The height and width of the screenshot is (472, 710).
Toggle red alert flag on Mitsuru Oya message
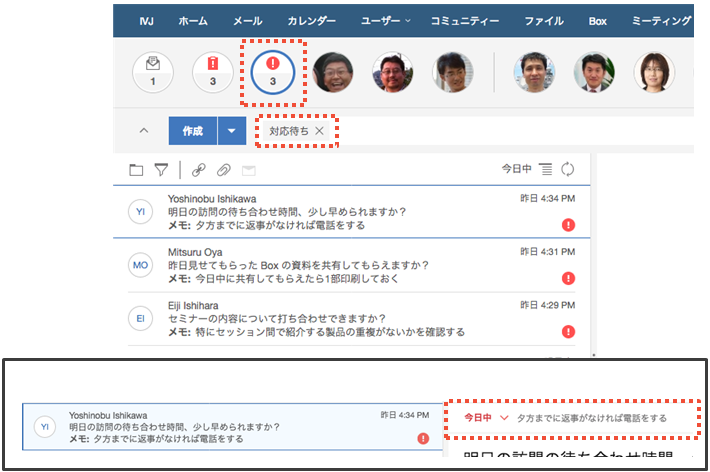[x=569, y=278]
